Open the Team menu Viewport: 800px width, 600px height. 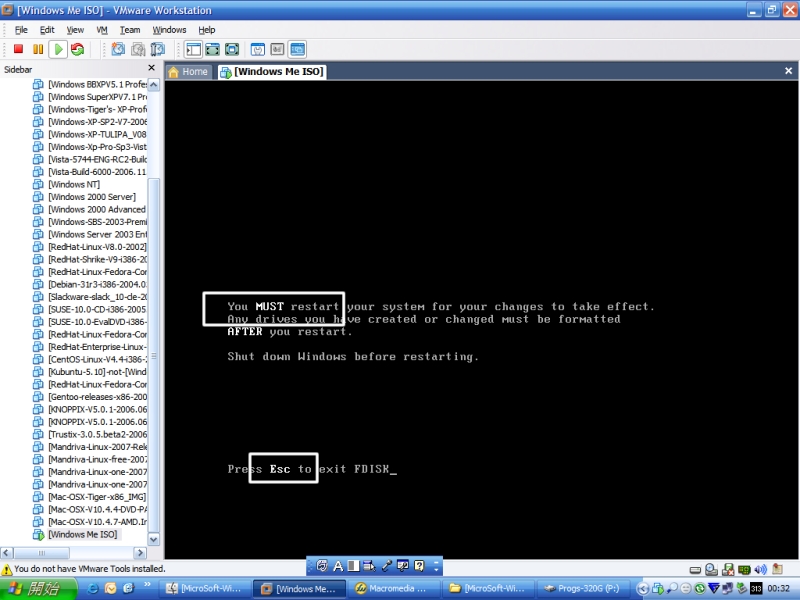(x=130, y=30)
